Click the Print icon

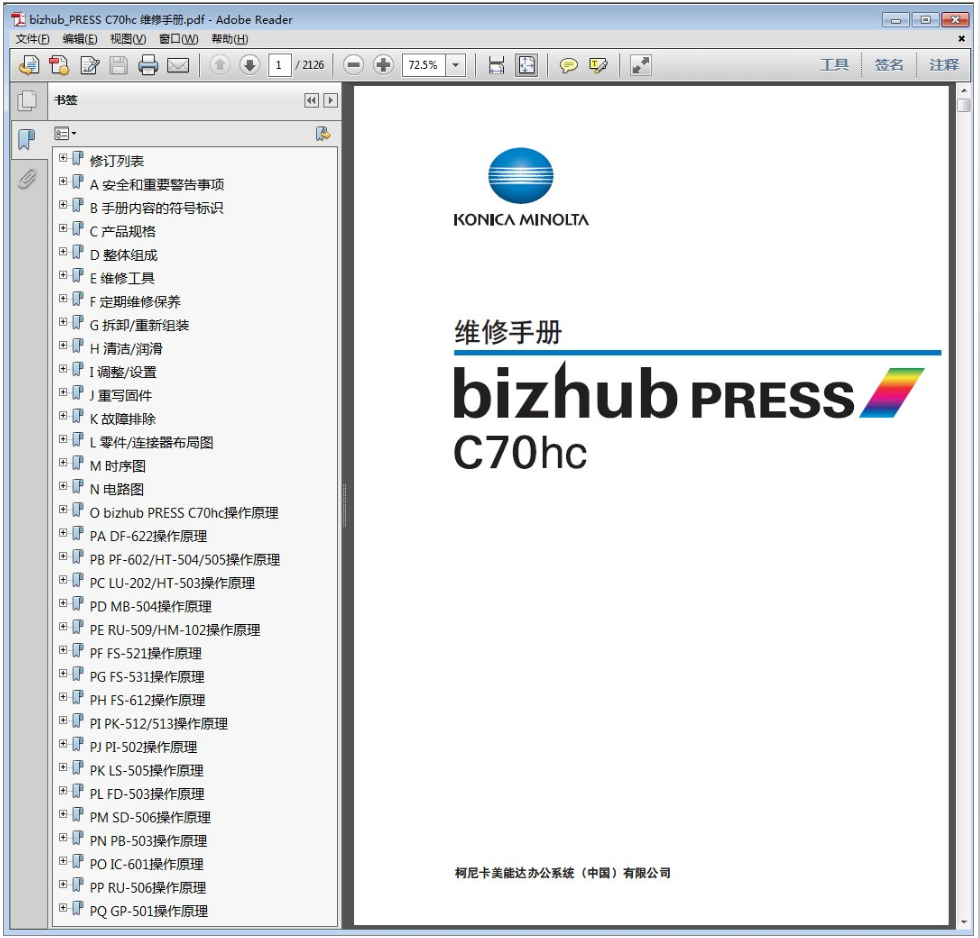148,65
